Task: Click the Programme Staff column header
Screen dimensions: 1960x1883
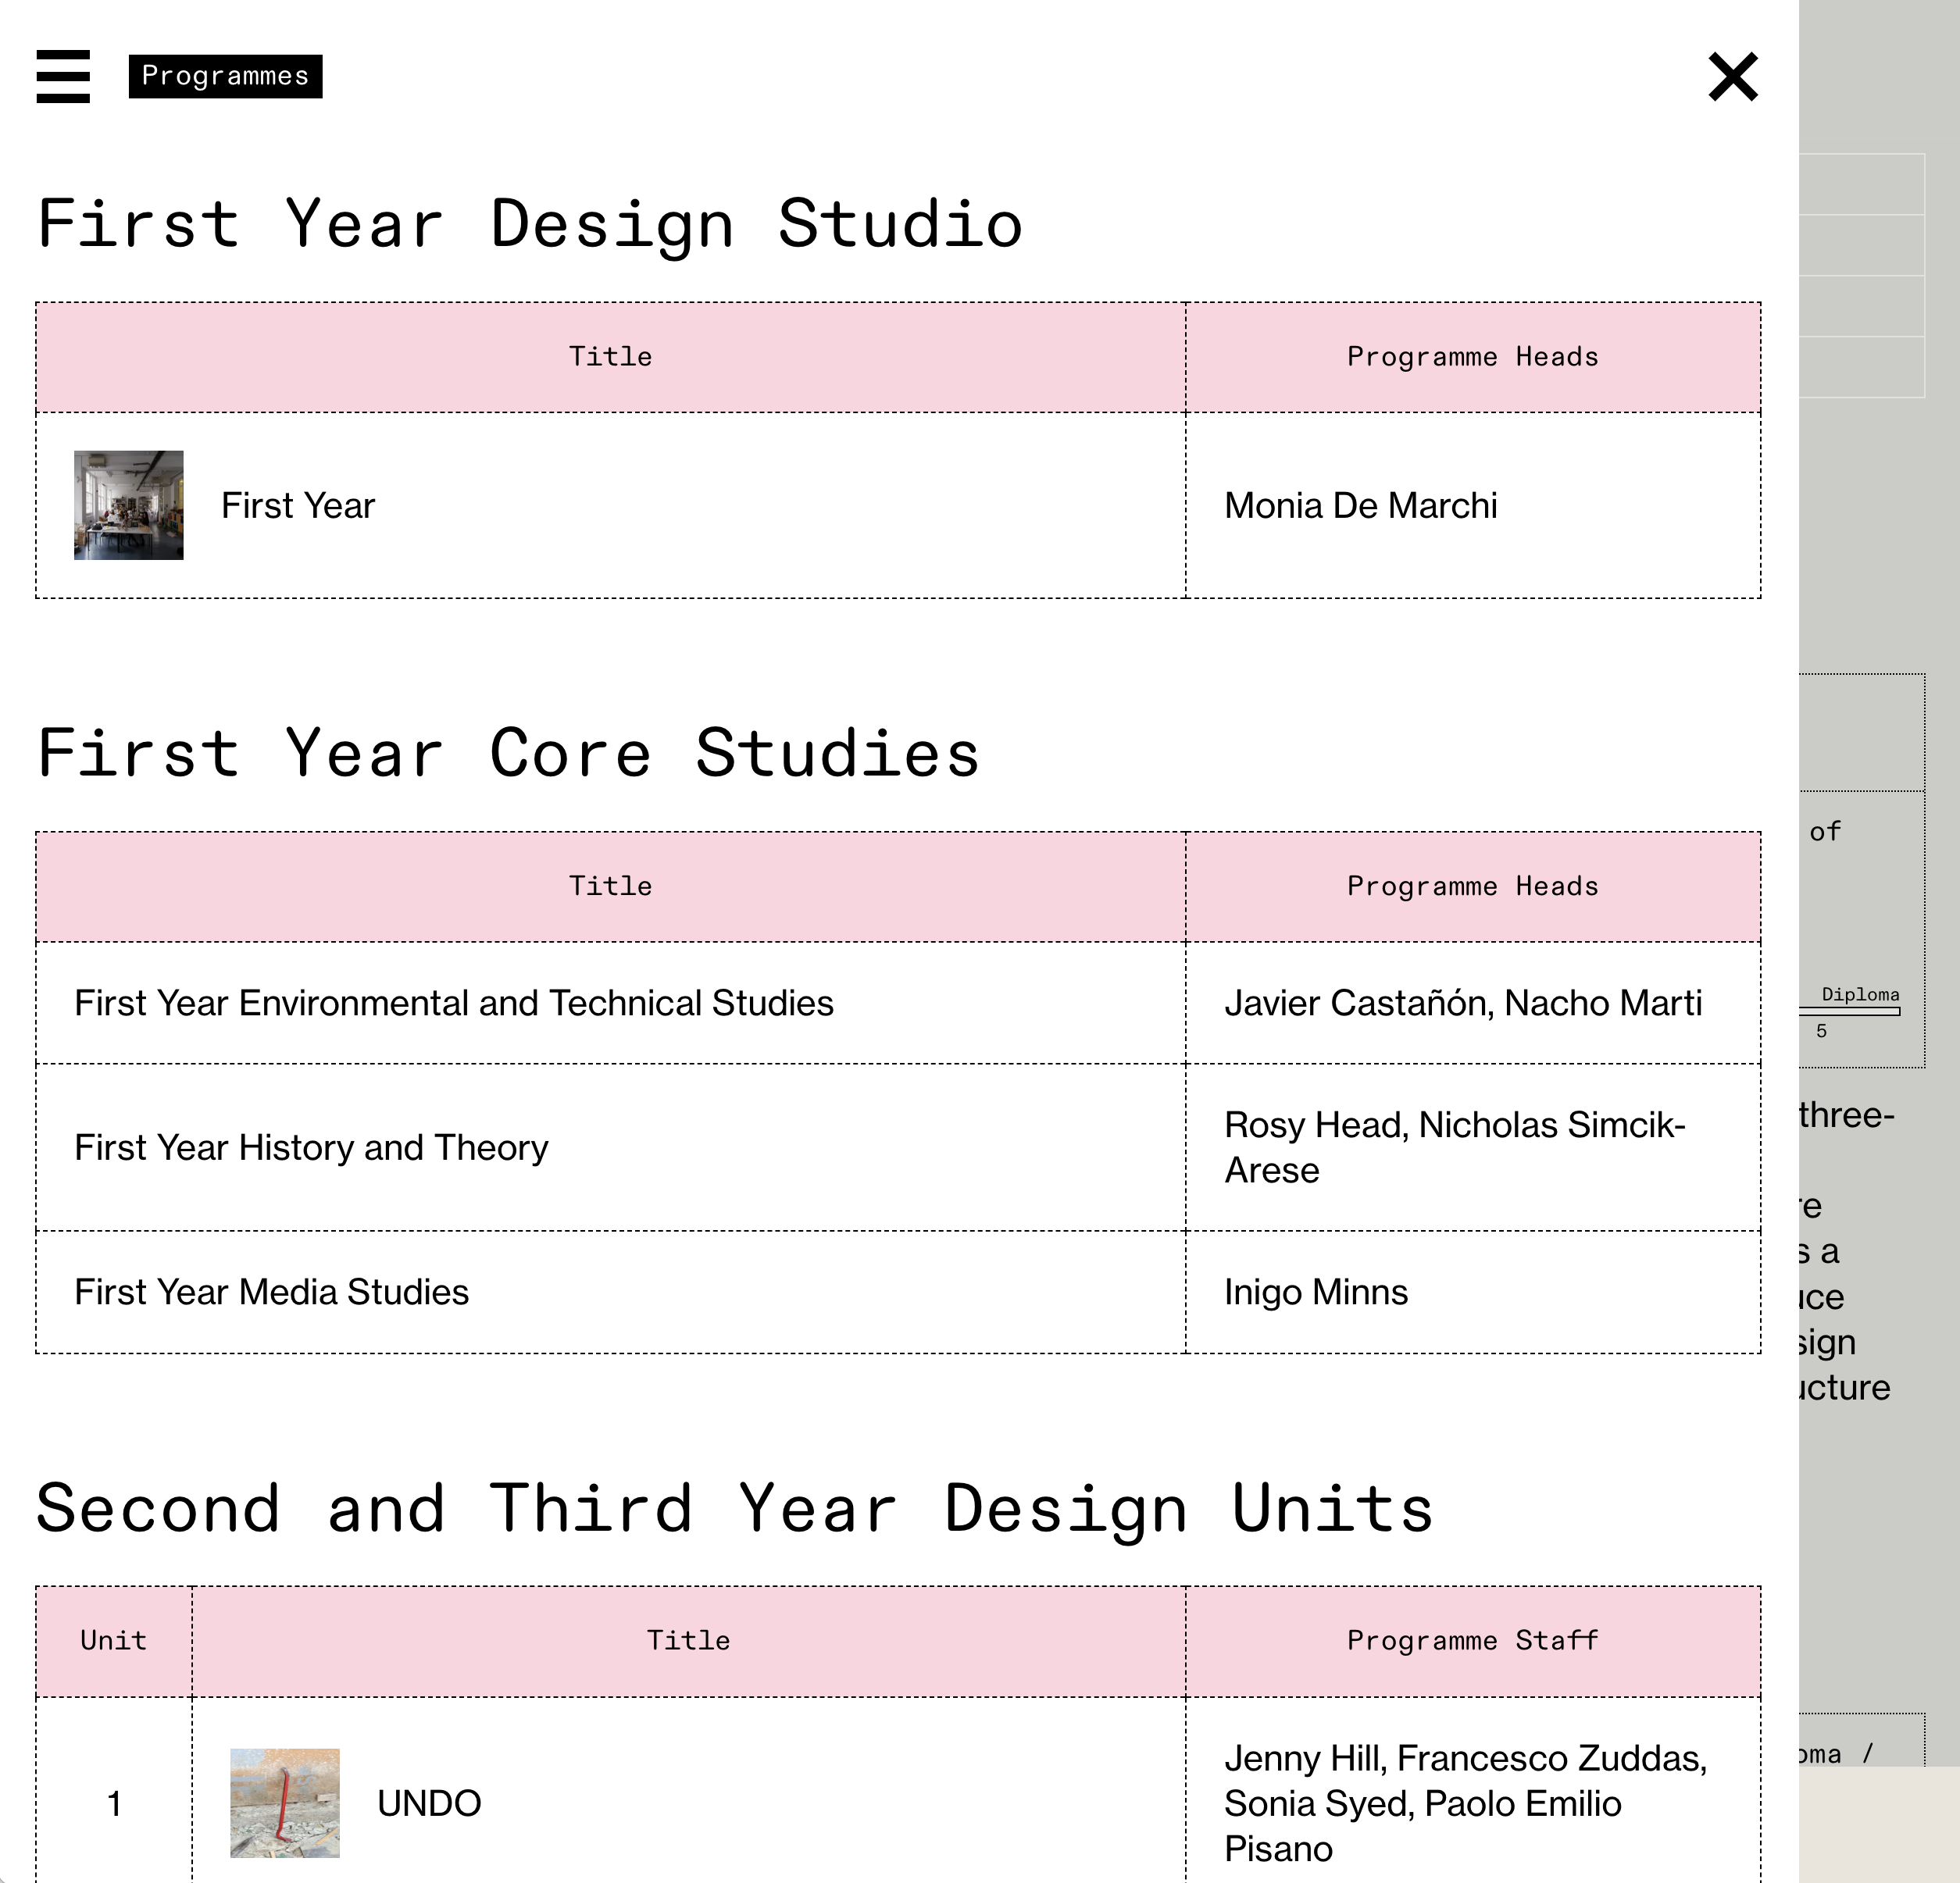Action: [x=1473, y=1641]
